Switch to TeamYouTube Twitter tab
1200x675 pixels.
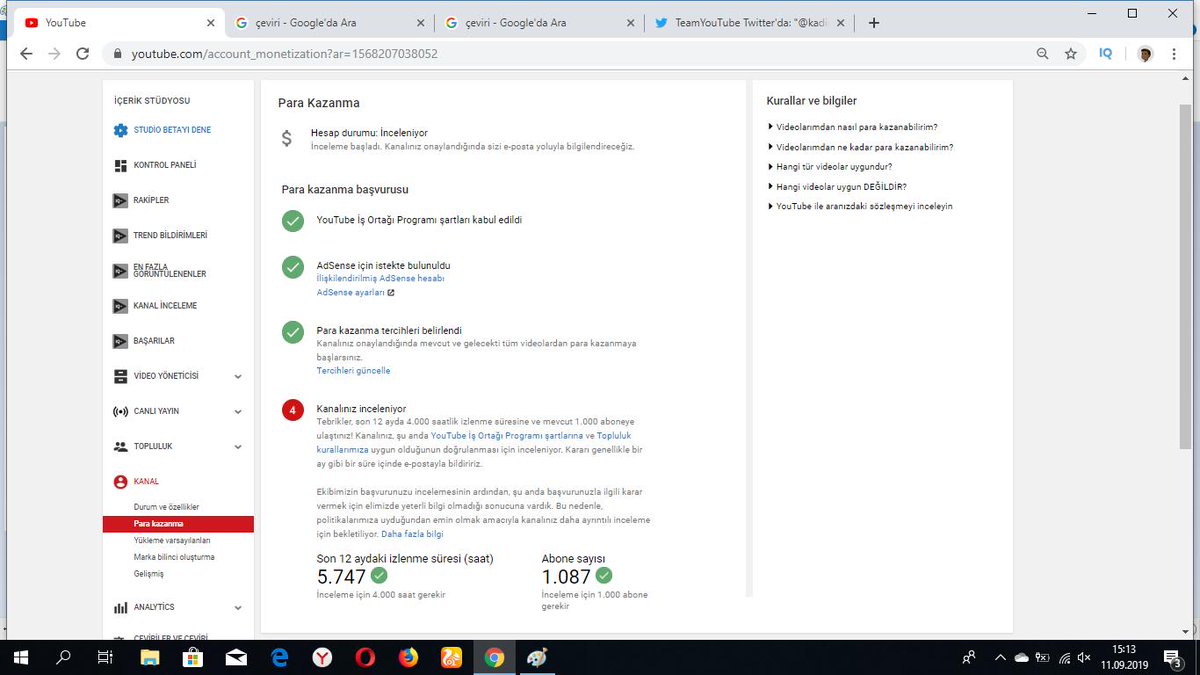pyautogui.click(x=747, y=23)
